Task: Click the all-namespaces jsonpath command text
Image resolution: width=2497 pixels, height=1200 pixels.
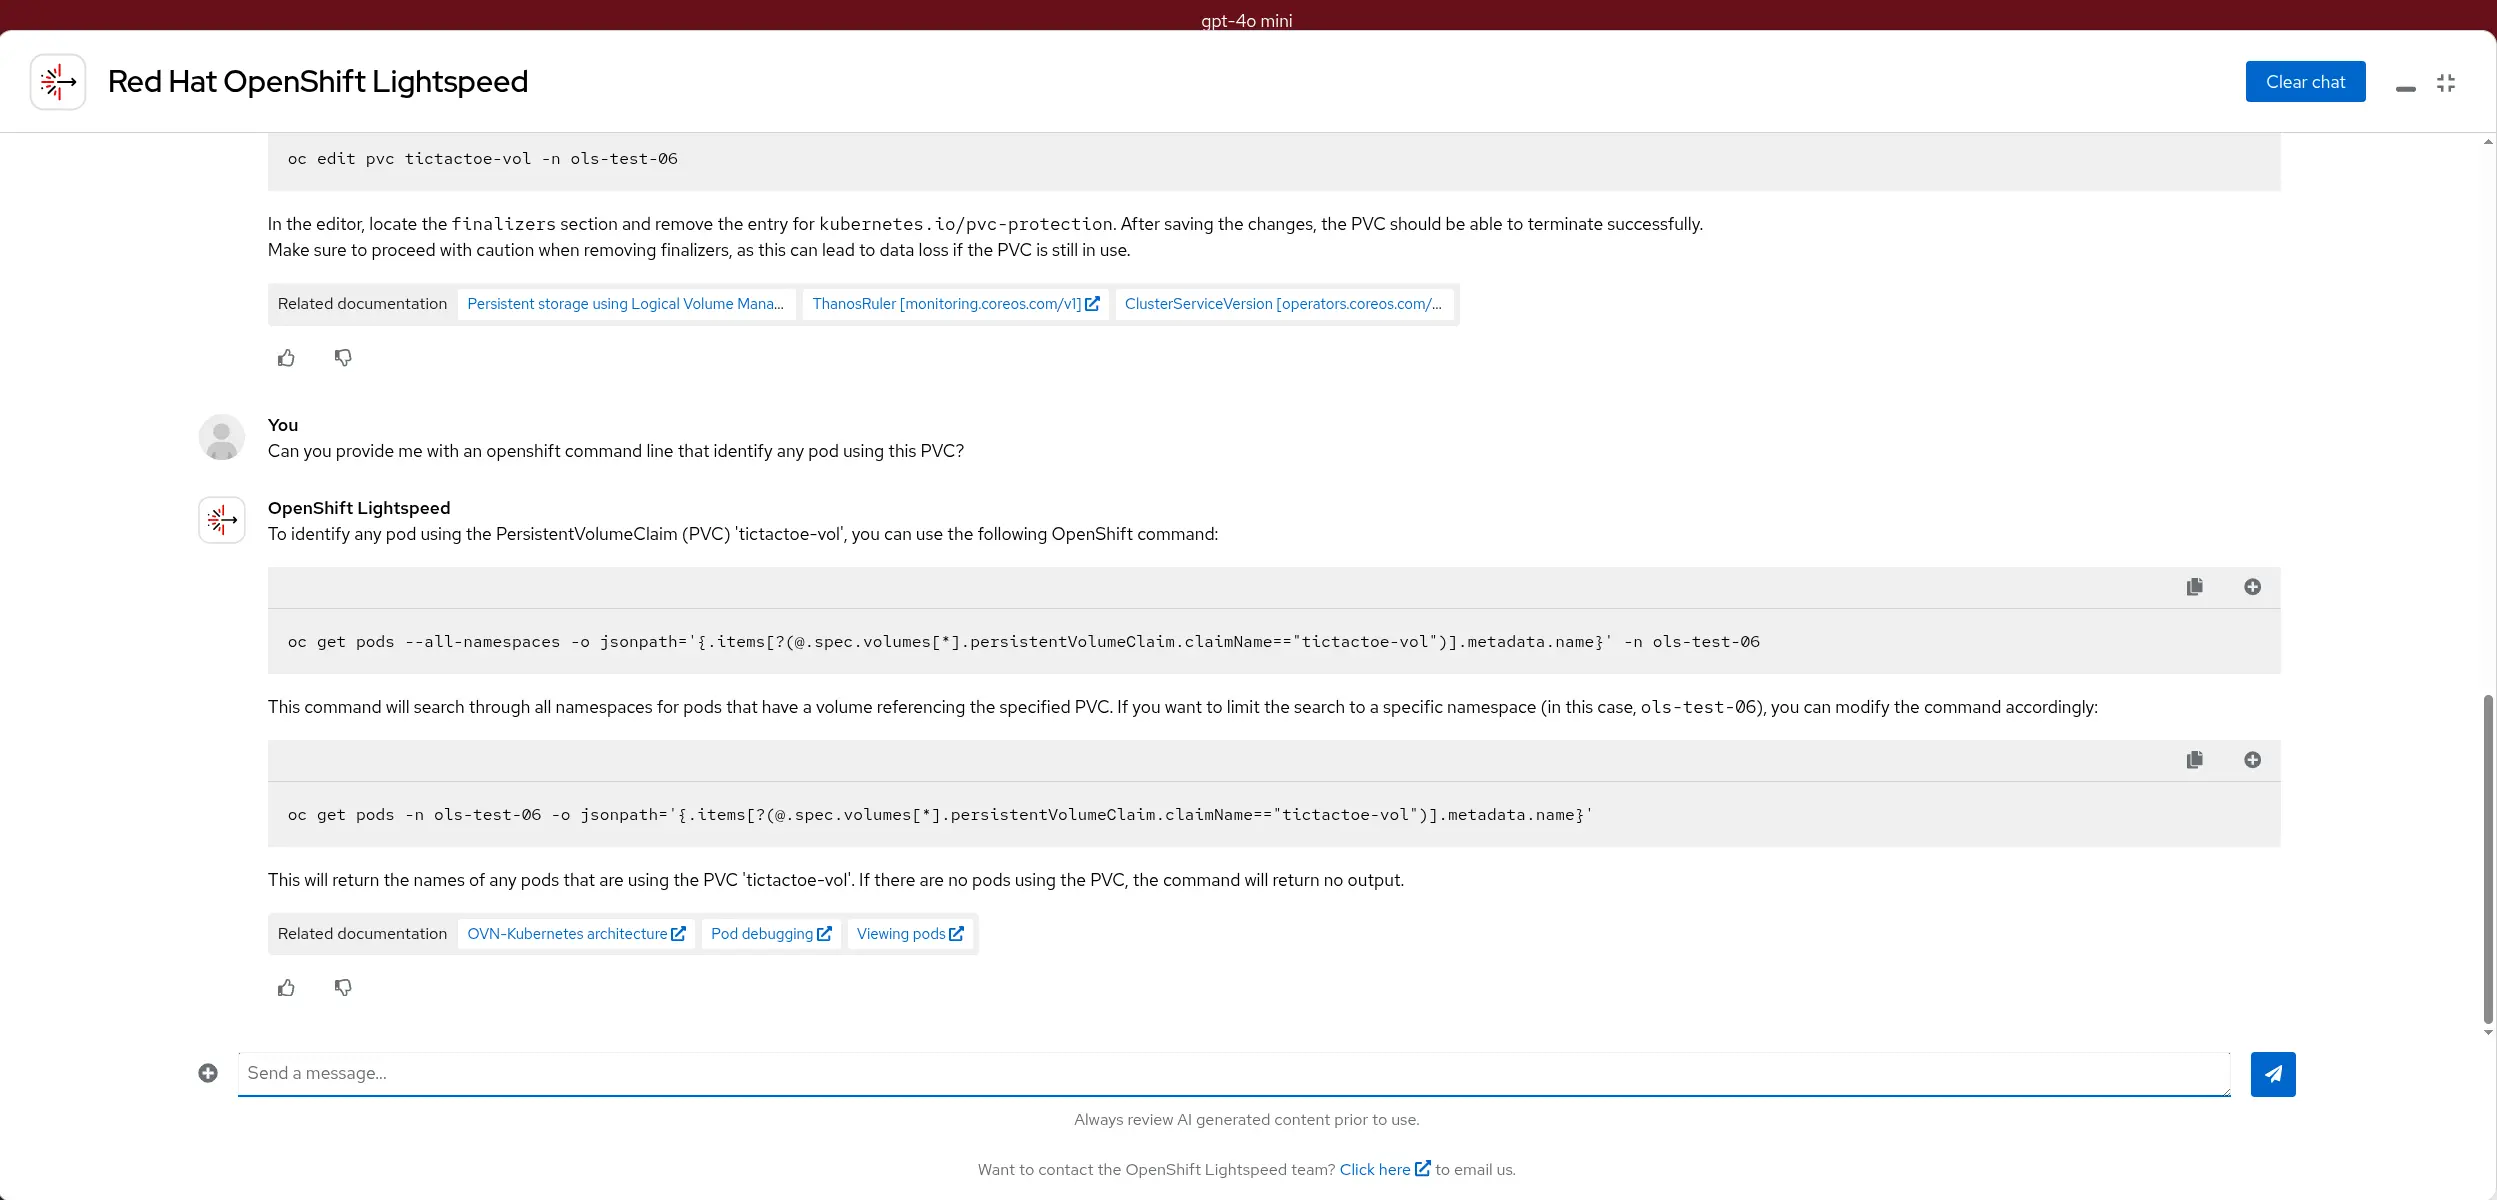Action: tap(1024, 642)
